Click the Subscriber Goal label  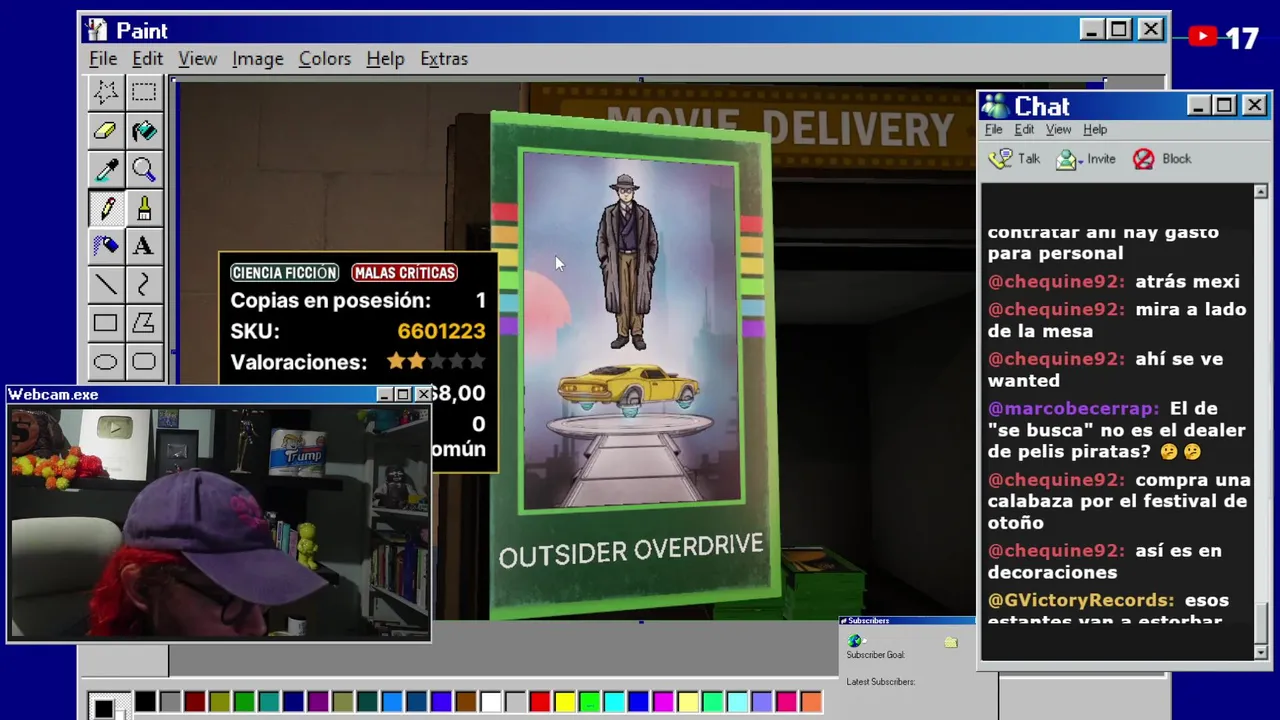[x=875, y=655]
